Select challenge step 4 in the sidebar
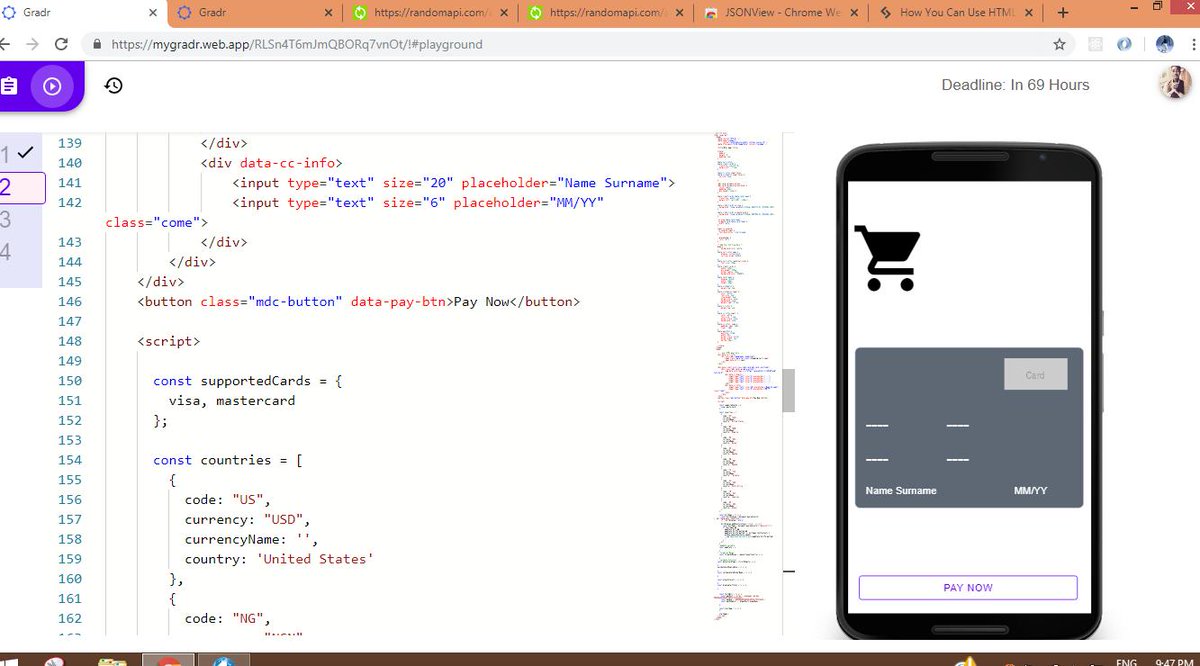This screenshot has height=666, width=1200. click(x=6, y=252)
